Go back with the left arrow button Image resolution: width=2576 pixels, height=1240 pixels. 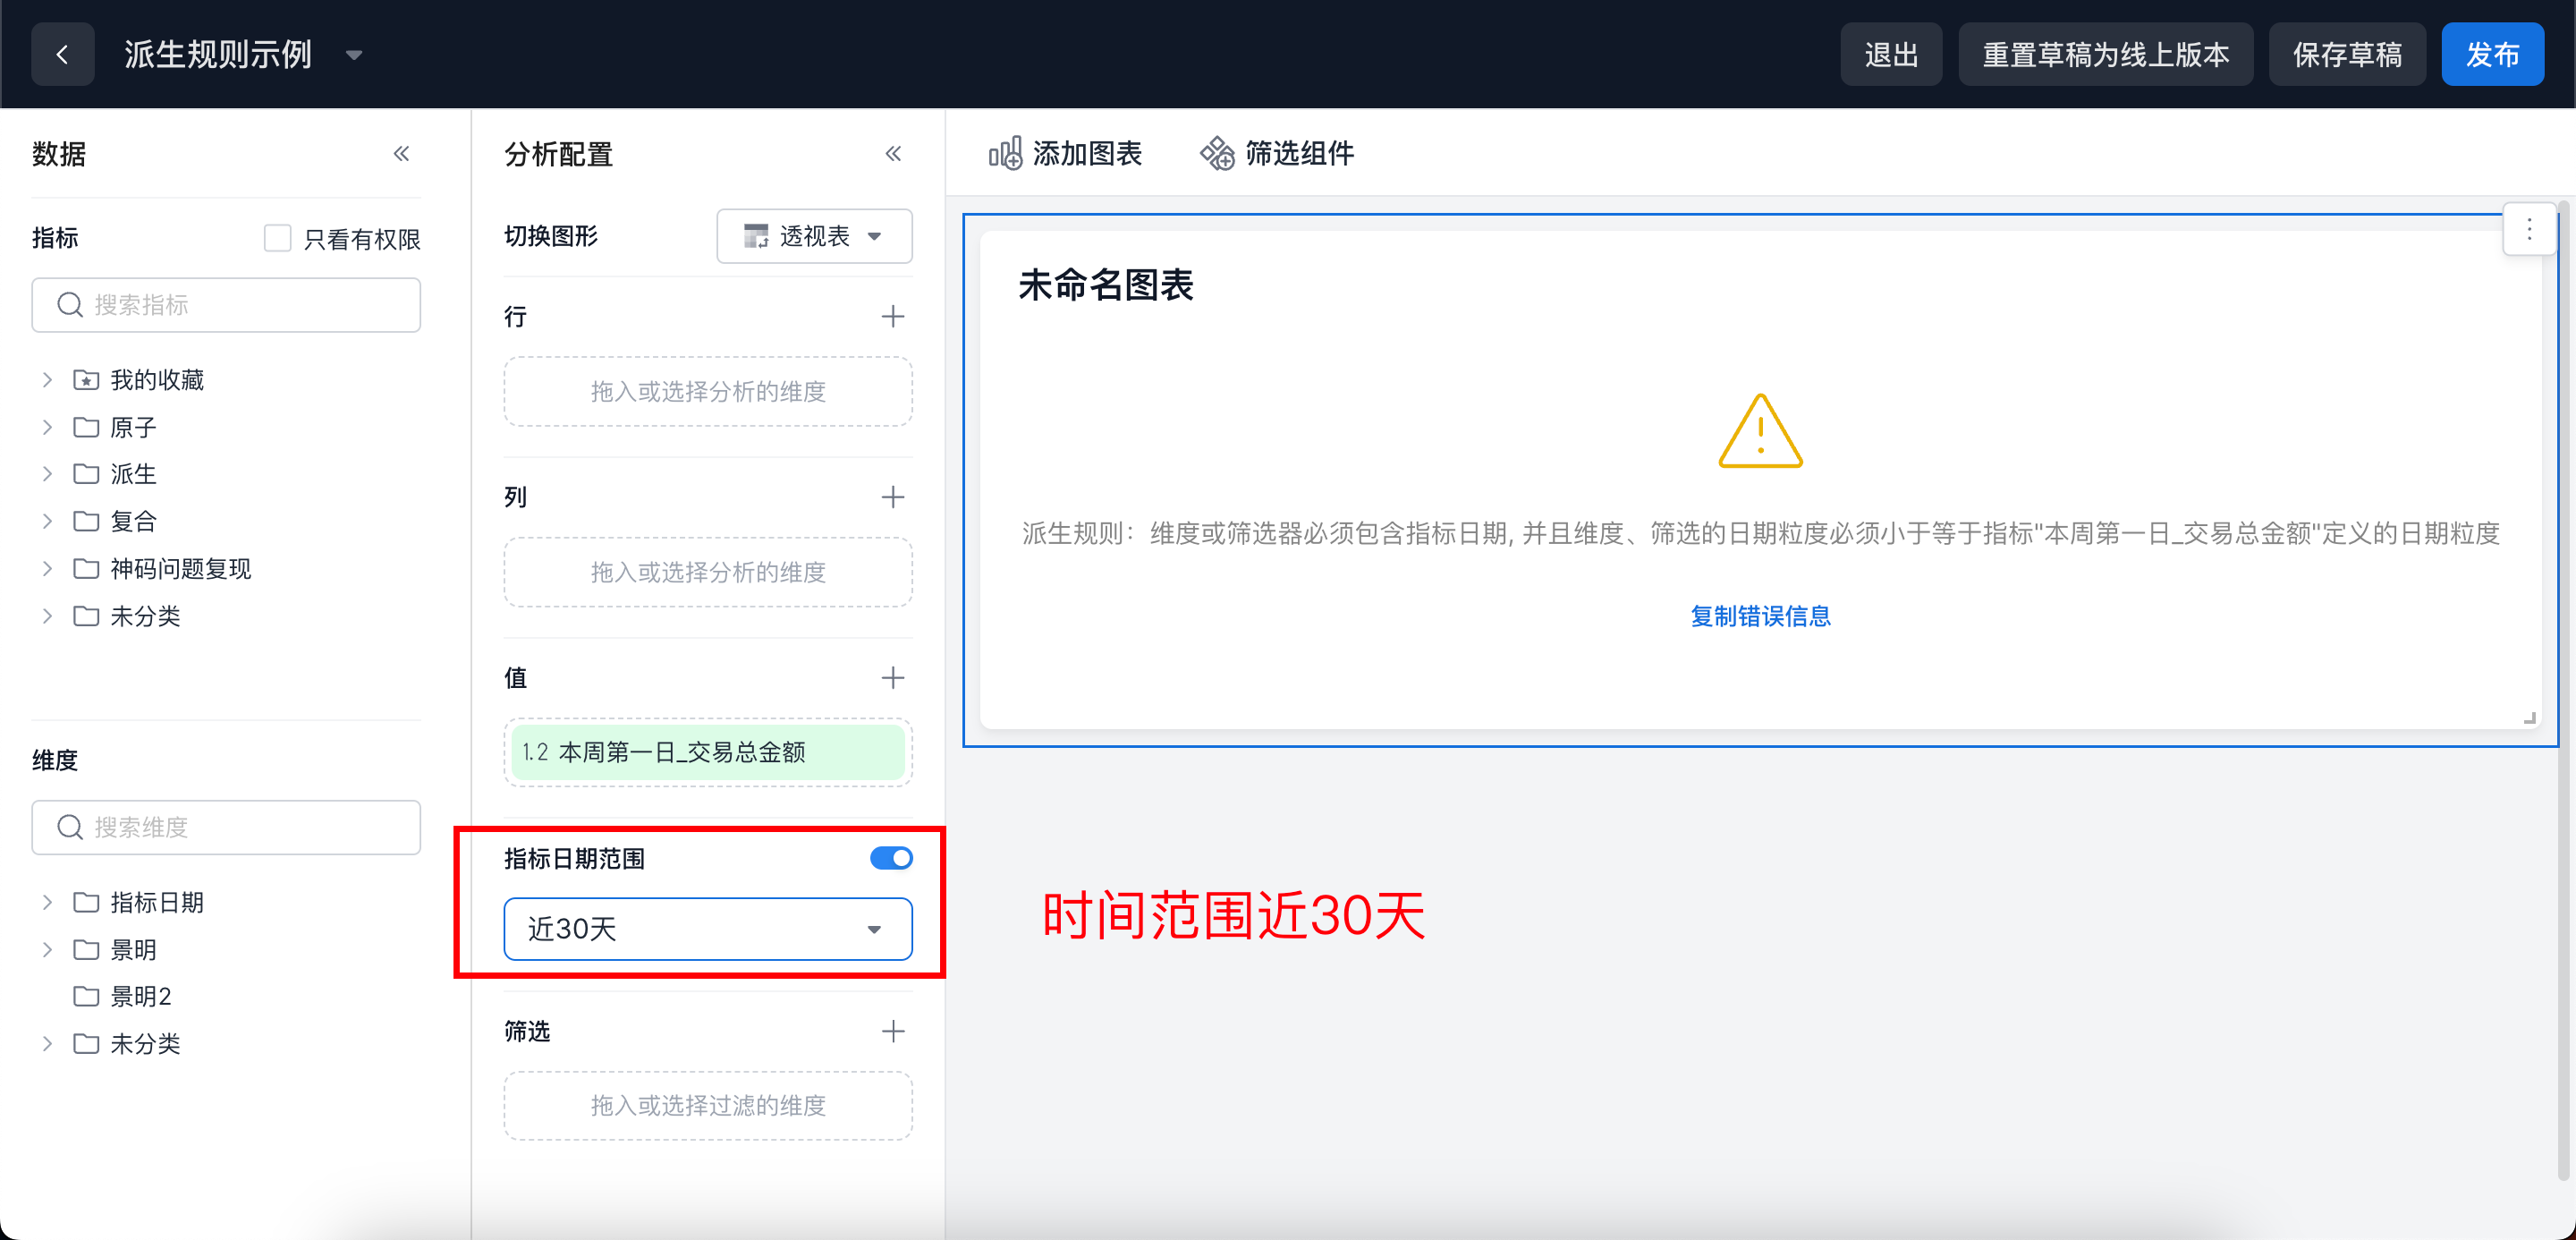(62, 54)
